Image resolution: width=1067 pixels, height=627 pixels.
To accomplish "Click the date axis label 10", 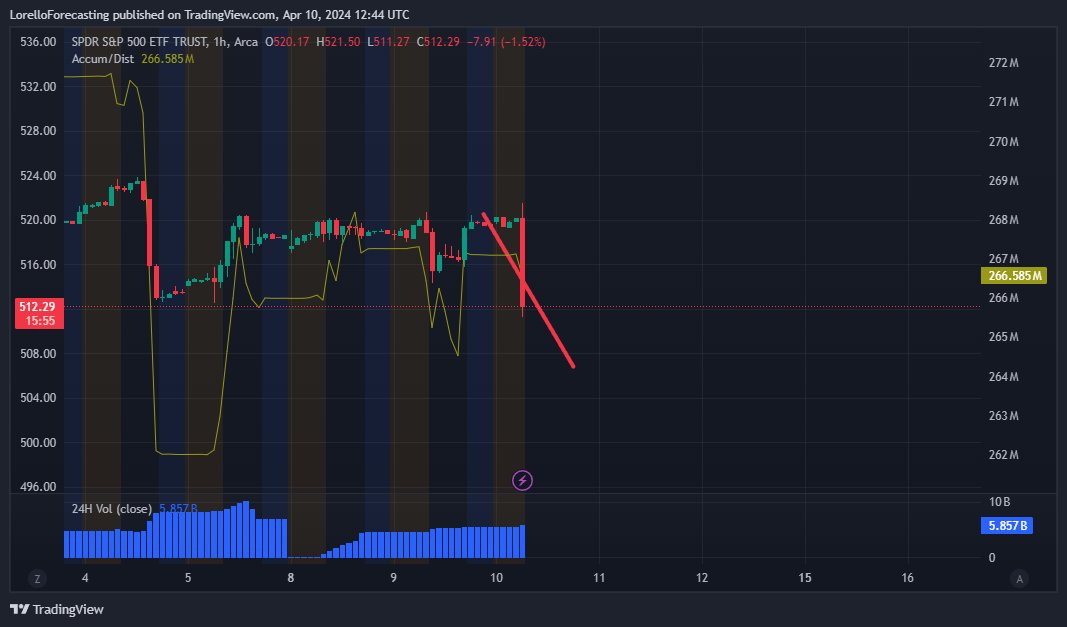I will point(496,577).
